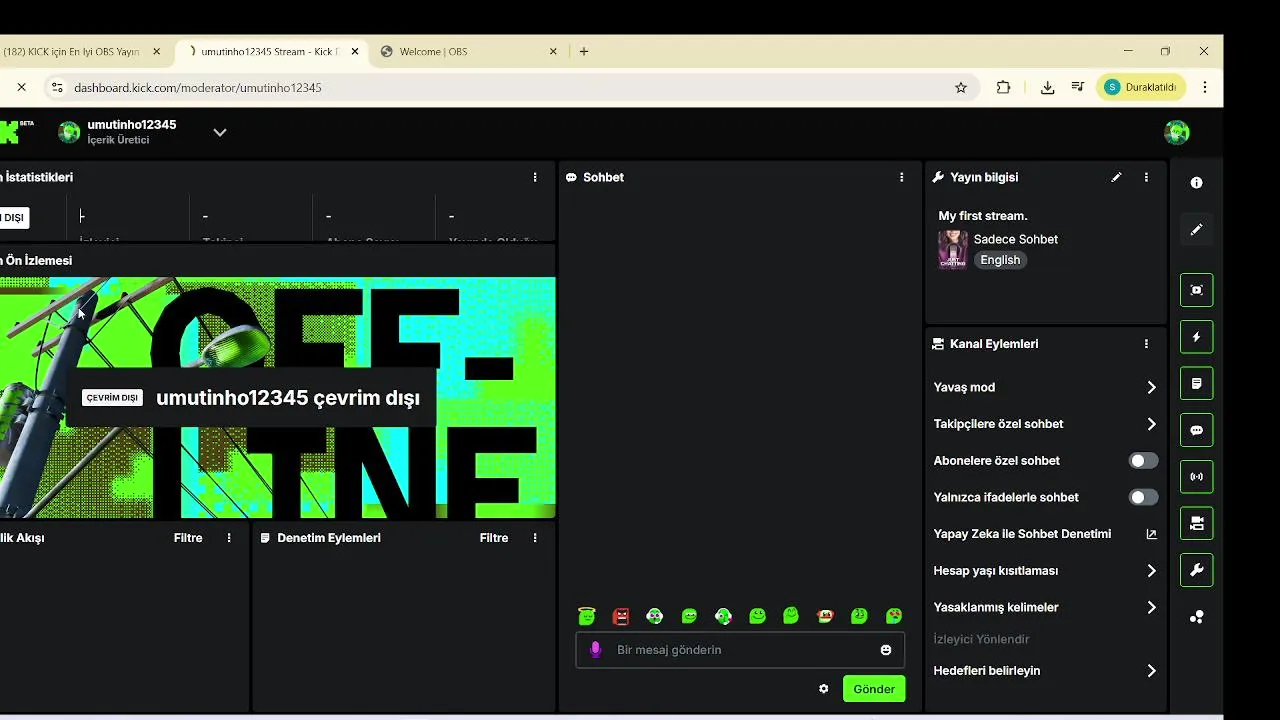The image size is (1280, 720).
Task: Open Filtre in Denetim Eylemleri panel
Action: point(494,538)
